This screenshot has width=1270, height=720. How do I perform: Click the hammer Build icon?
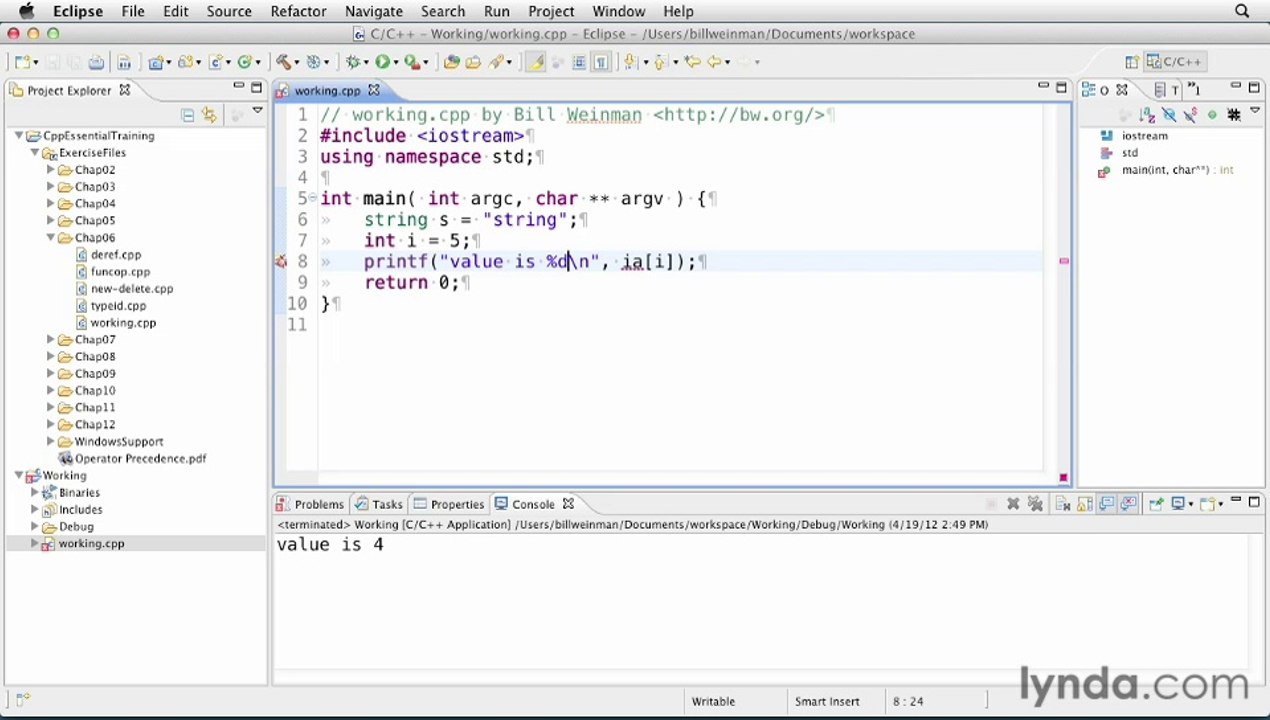coord(283,62)
